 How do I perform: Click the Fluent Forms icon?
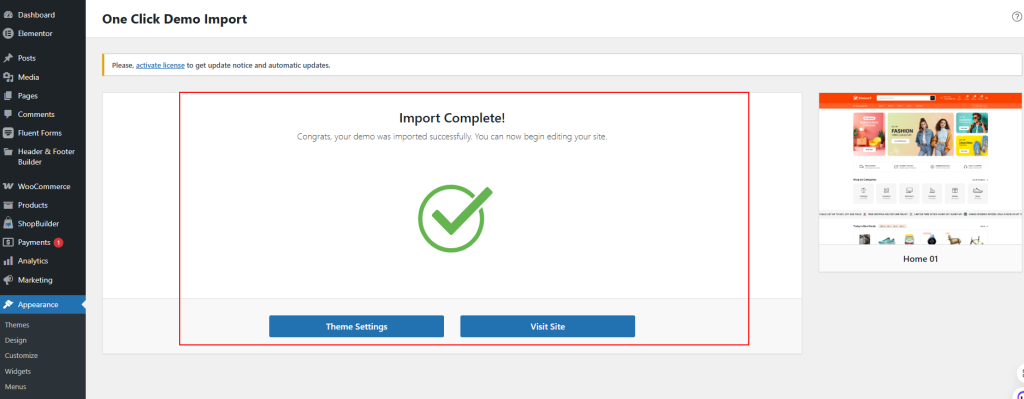(8, 133)
